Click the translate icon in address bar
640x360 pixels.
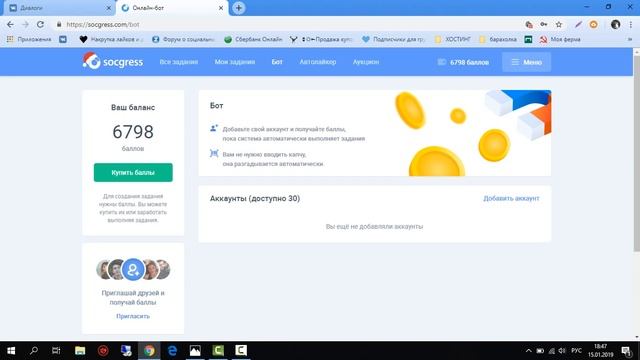tap(529, 24)
